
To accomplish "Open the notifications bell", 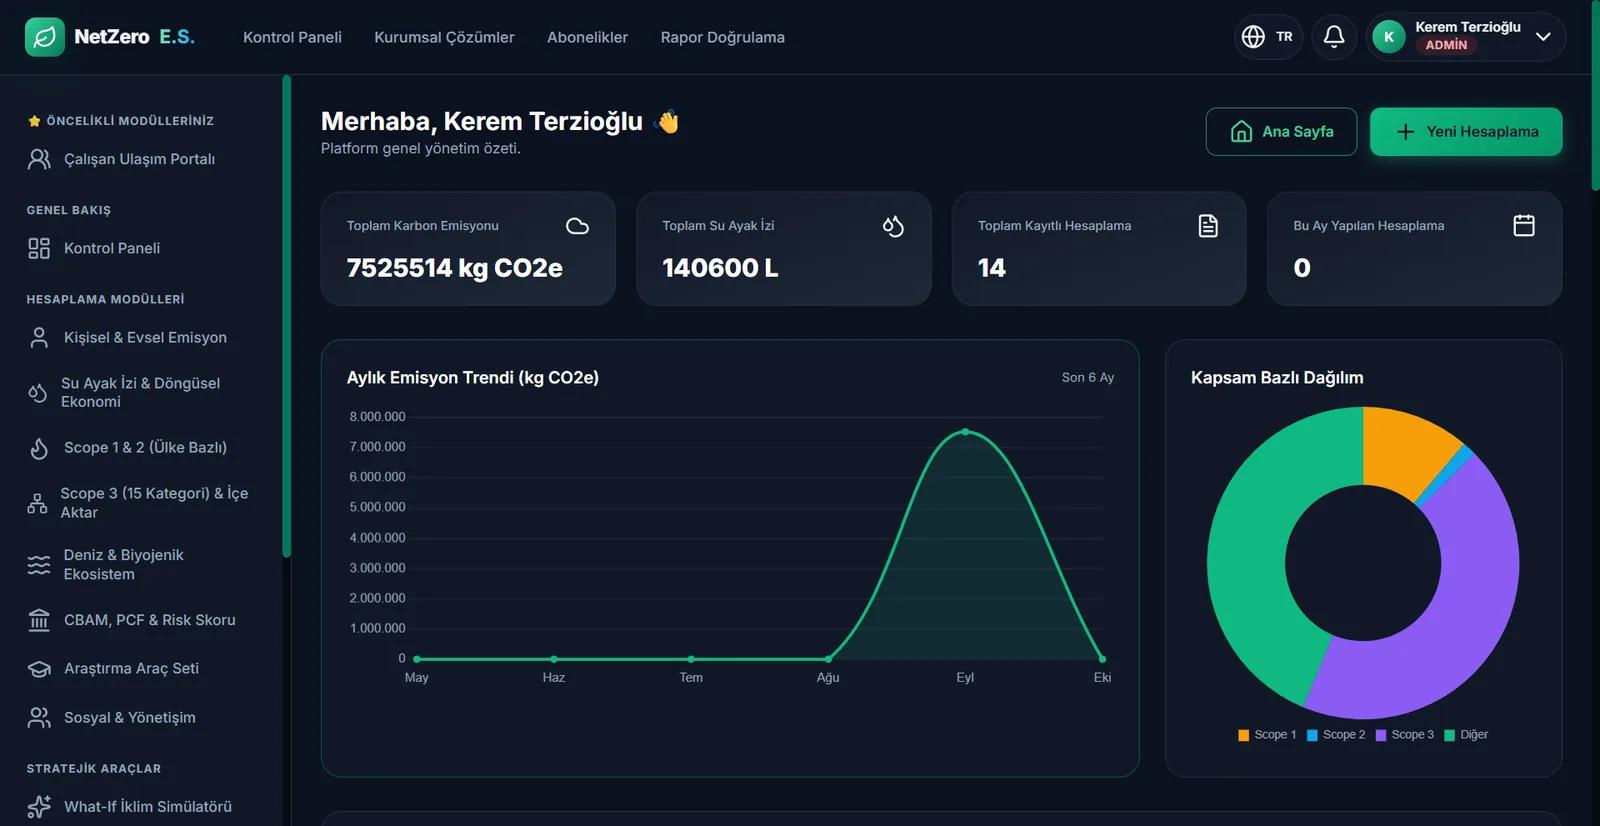I will click(1334, 37).
